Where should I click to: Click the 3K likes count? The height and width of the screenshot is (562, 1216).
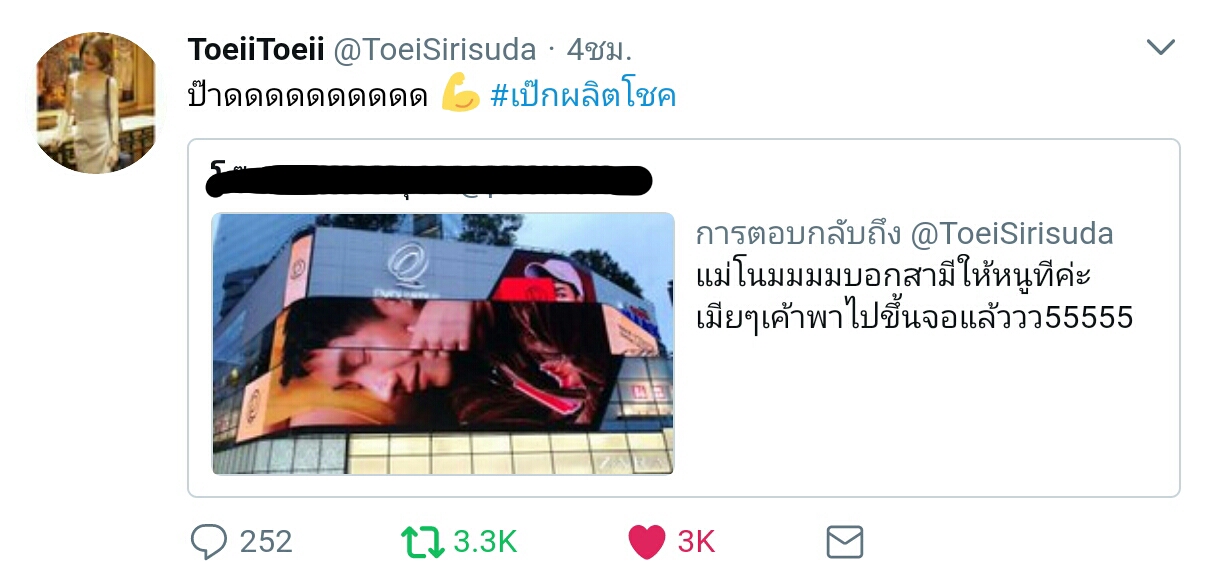point(696,541)
